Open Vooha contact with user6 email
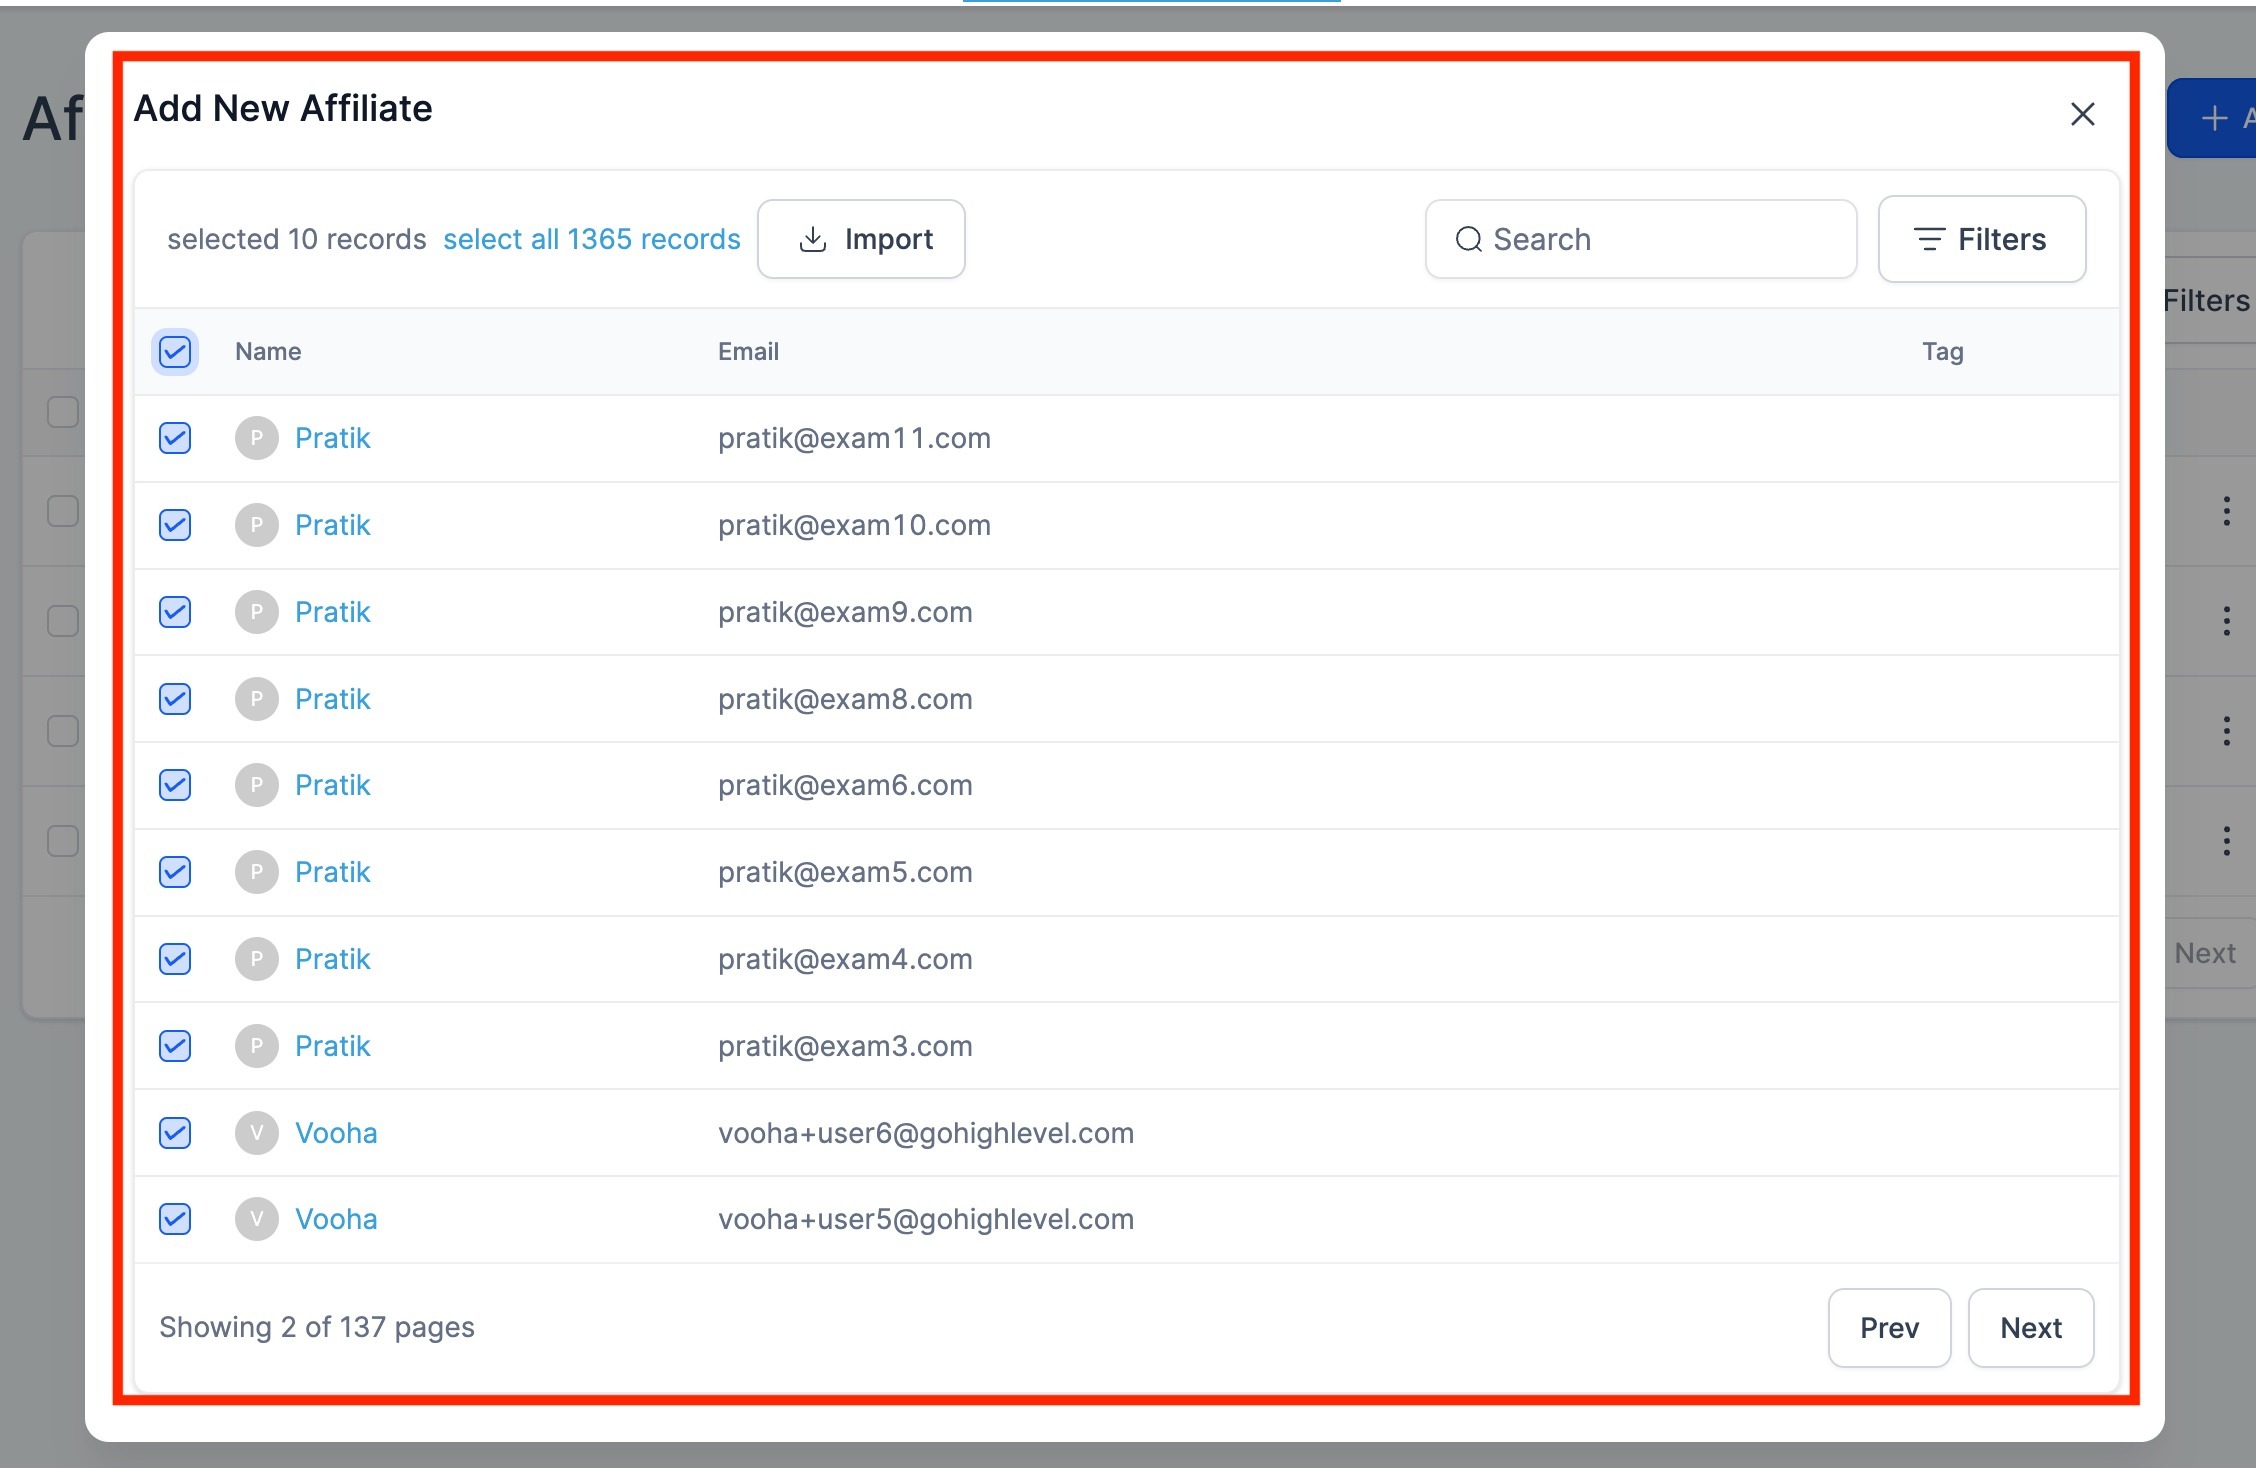Image resolution: width=2256 pixels, height=1468 pixels. (x=336, y=1133)
